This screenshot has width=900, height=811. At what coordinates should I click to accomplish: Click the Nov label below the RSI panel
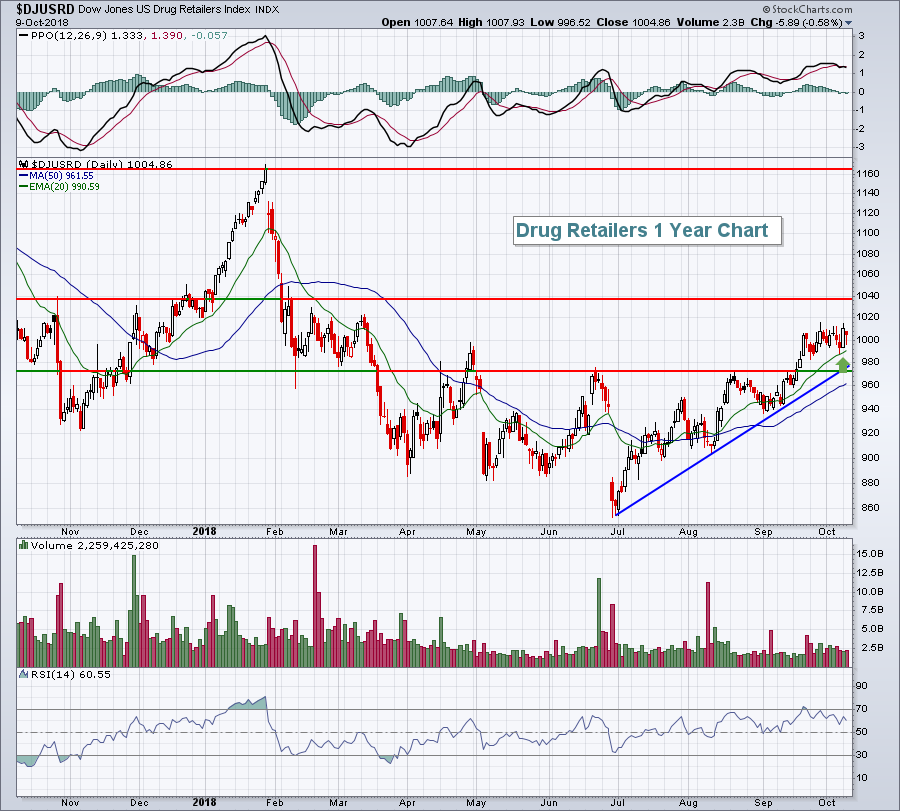pyautogui.click(x=70, y=803)
